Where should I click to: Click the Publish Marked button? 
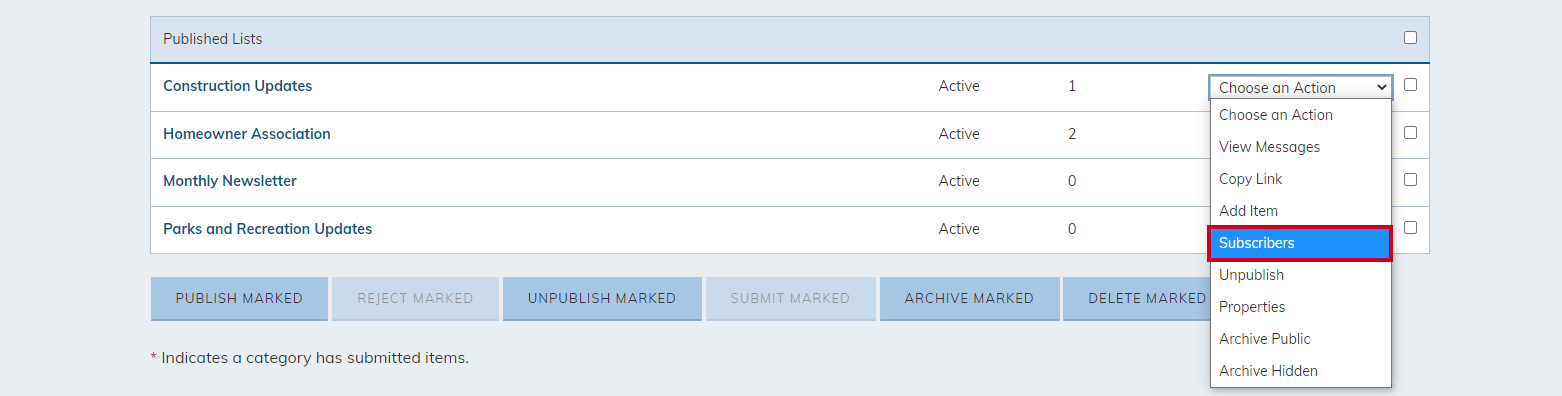click(x=239, y=298)
